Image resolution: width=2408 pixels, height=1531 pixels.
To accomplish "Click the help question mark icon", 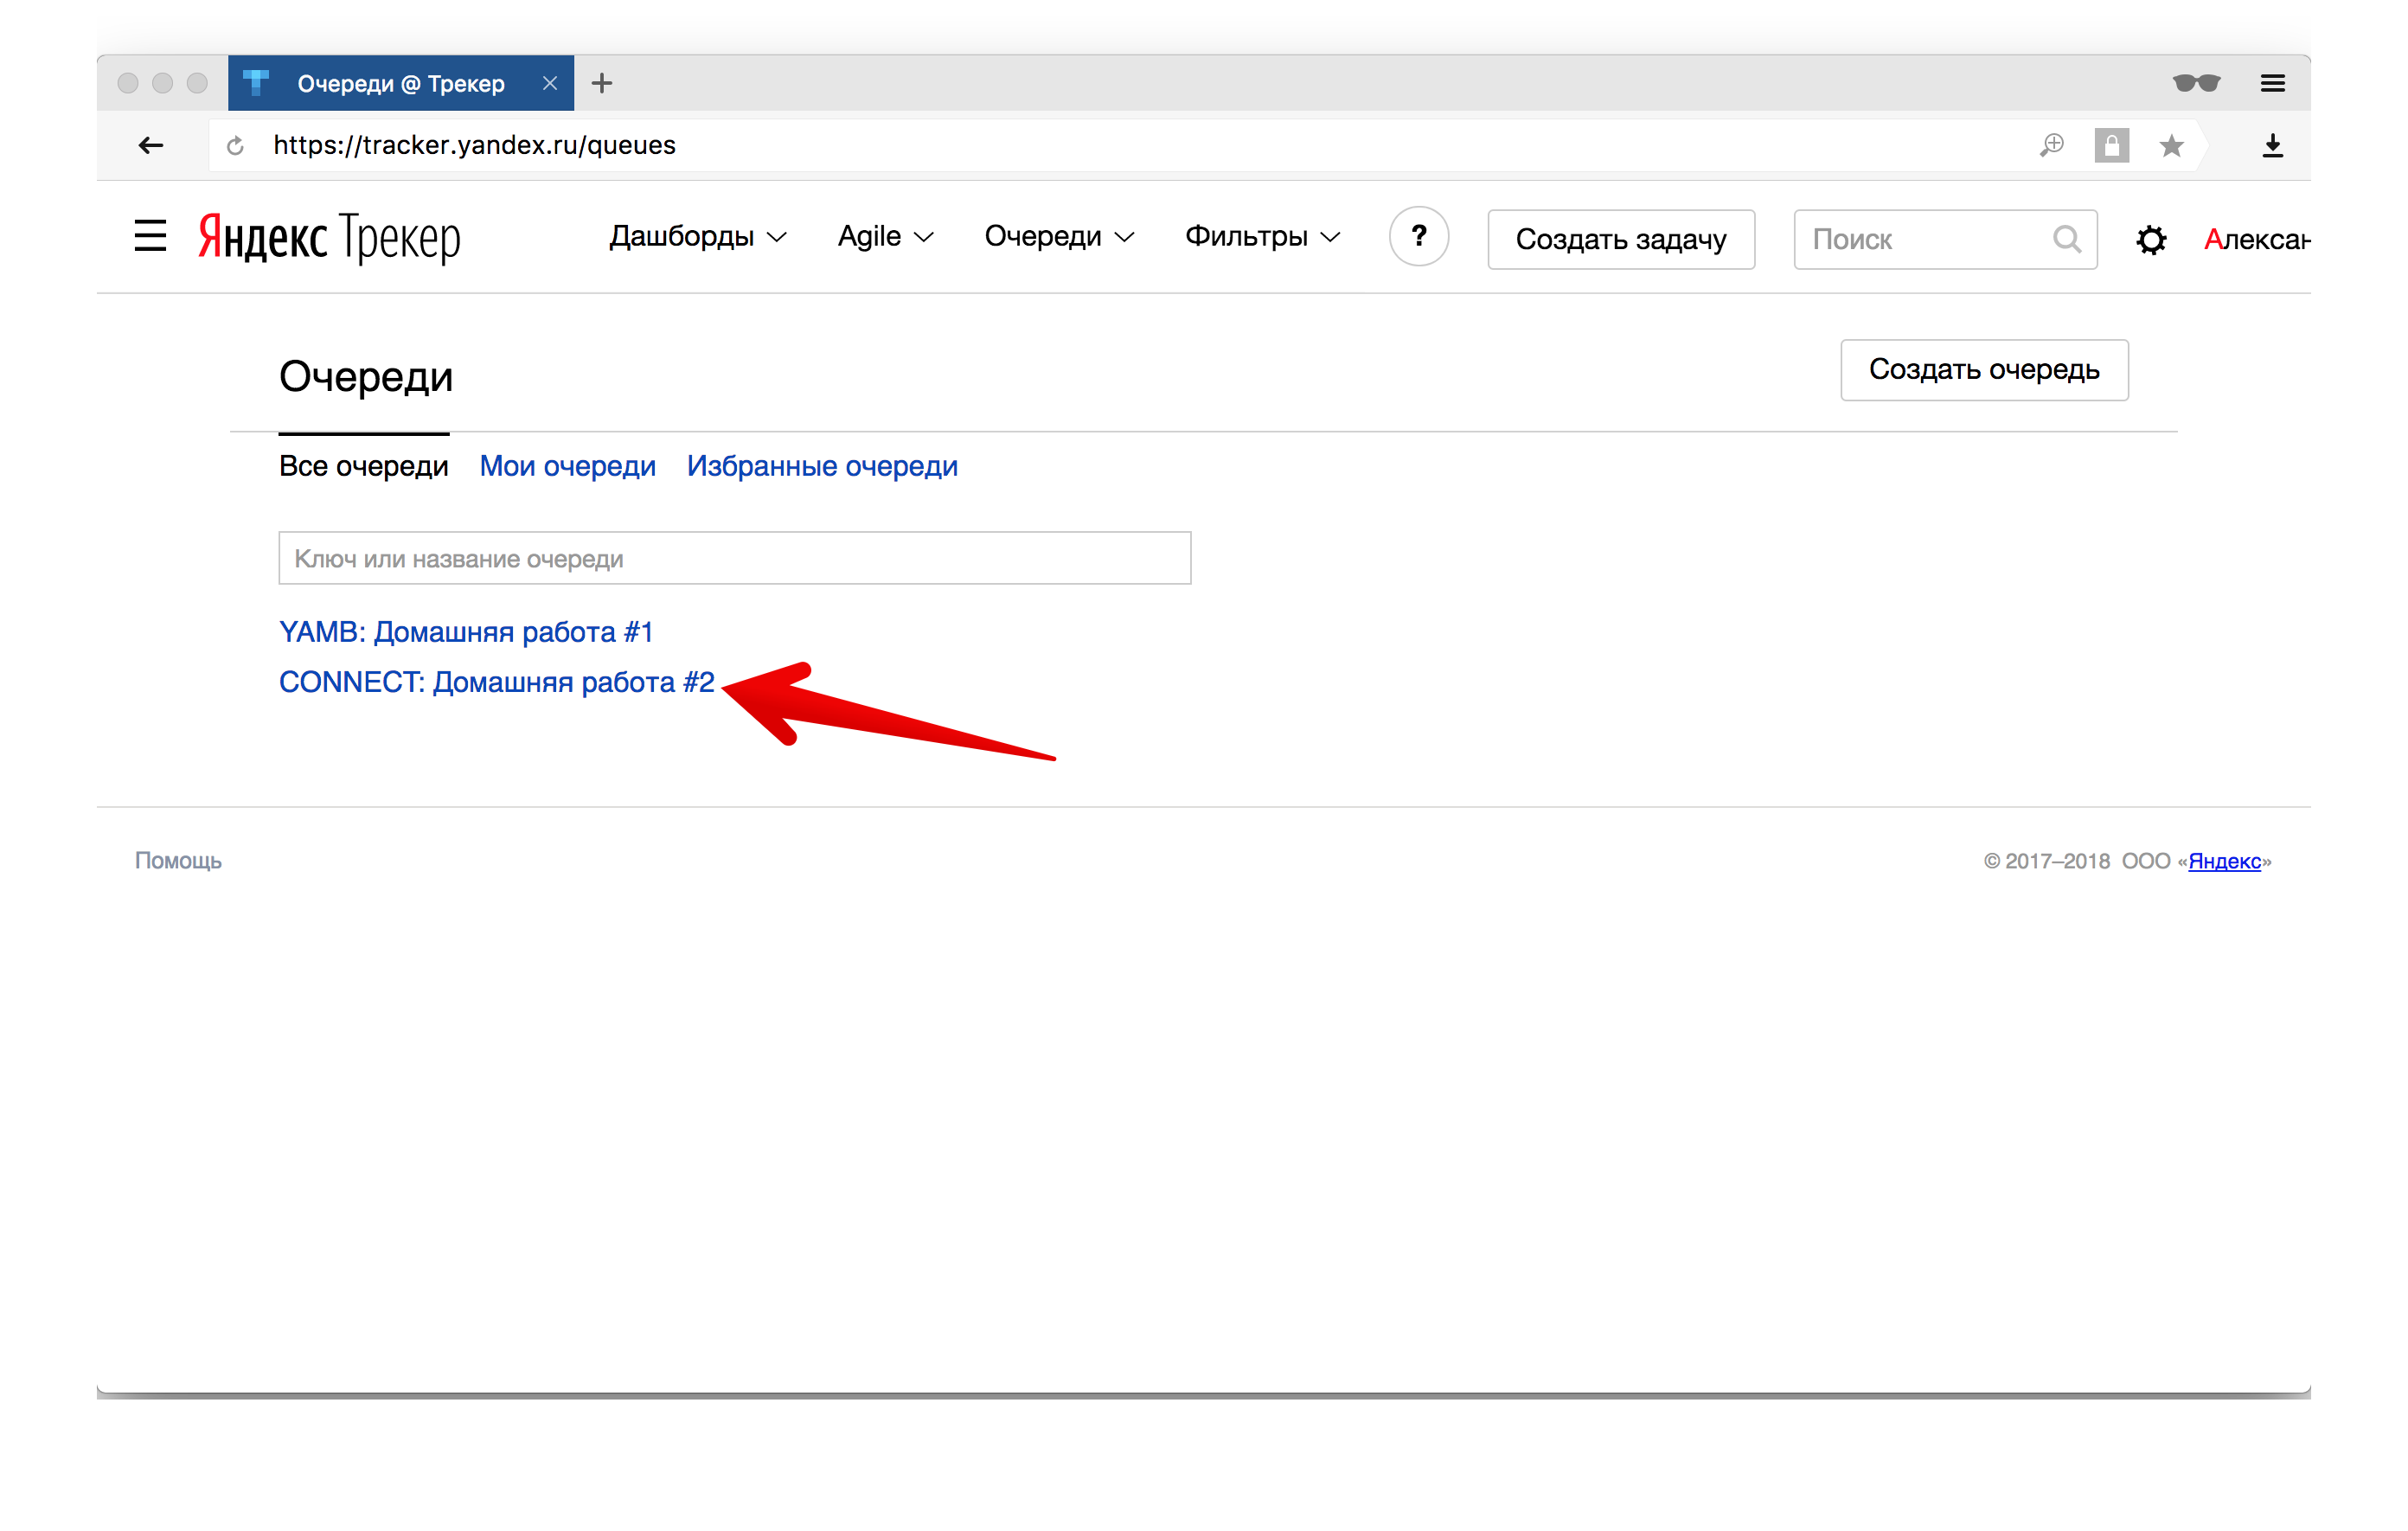I will (1418, 237).
